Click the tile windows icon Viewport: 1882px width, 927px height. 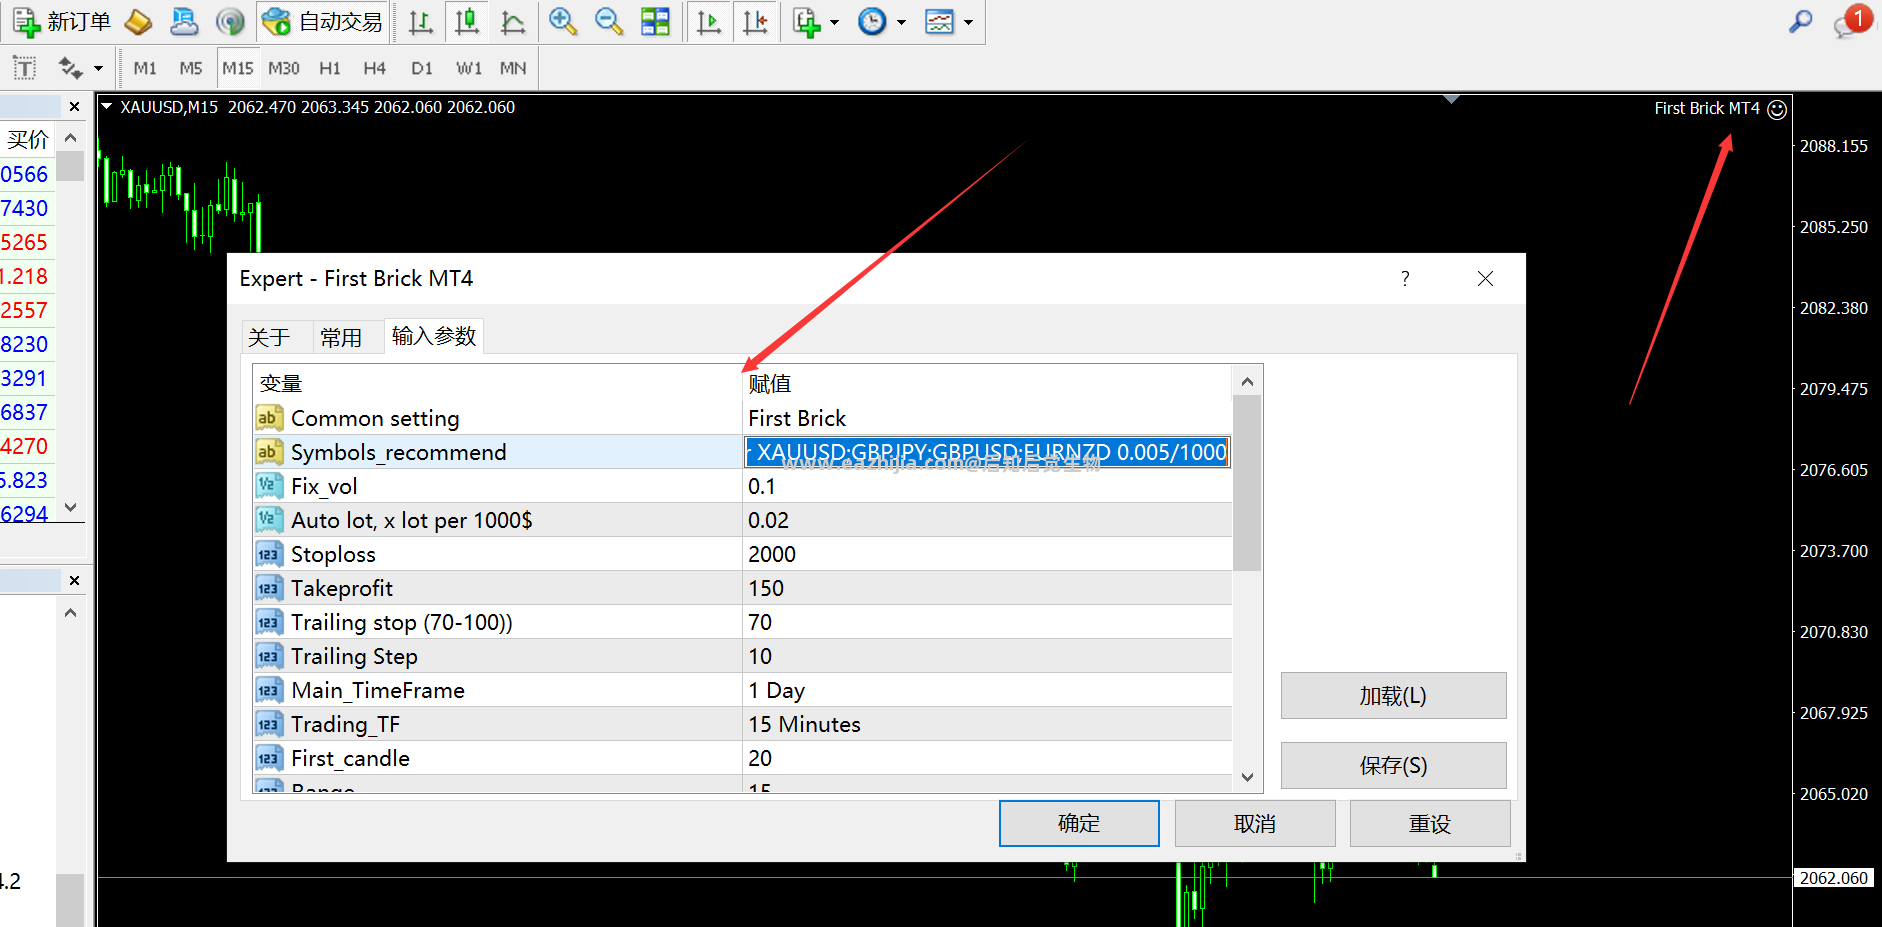coord(655,22)
